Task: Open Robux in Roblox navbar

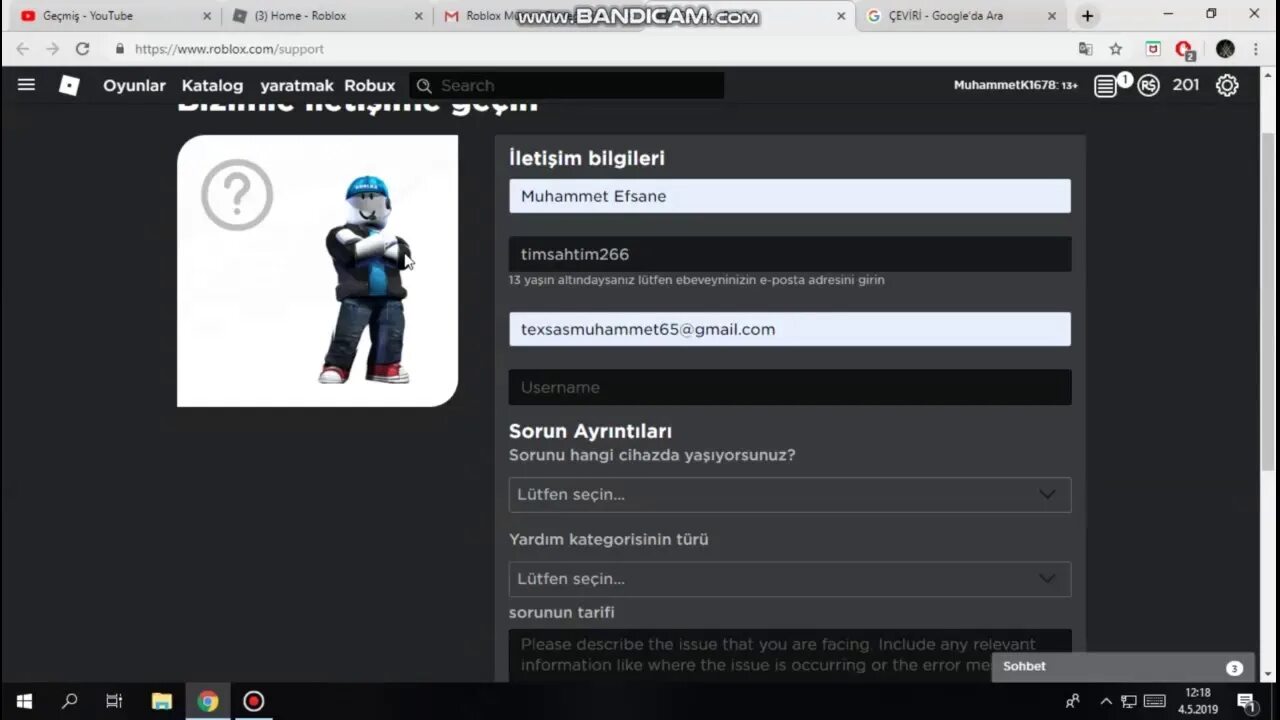Action: [x=370, y=85]
